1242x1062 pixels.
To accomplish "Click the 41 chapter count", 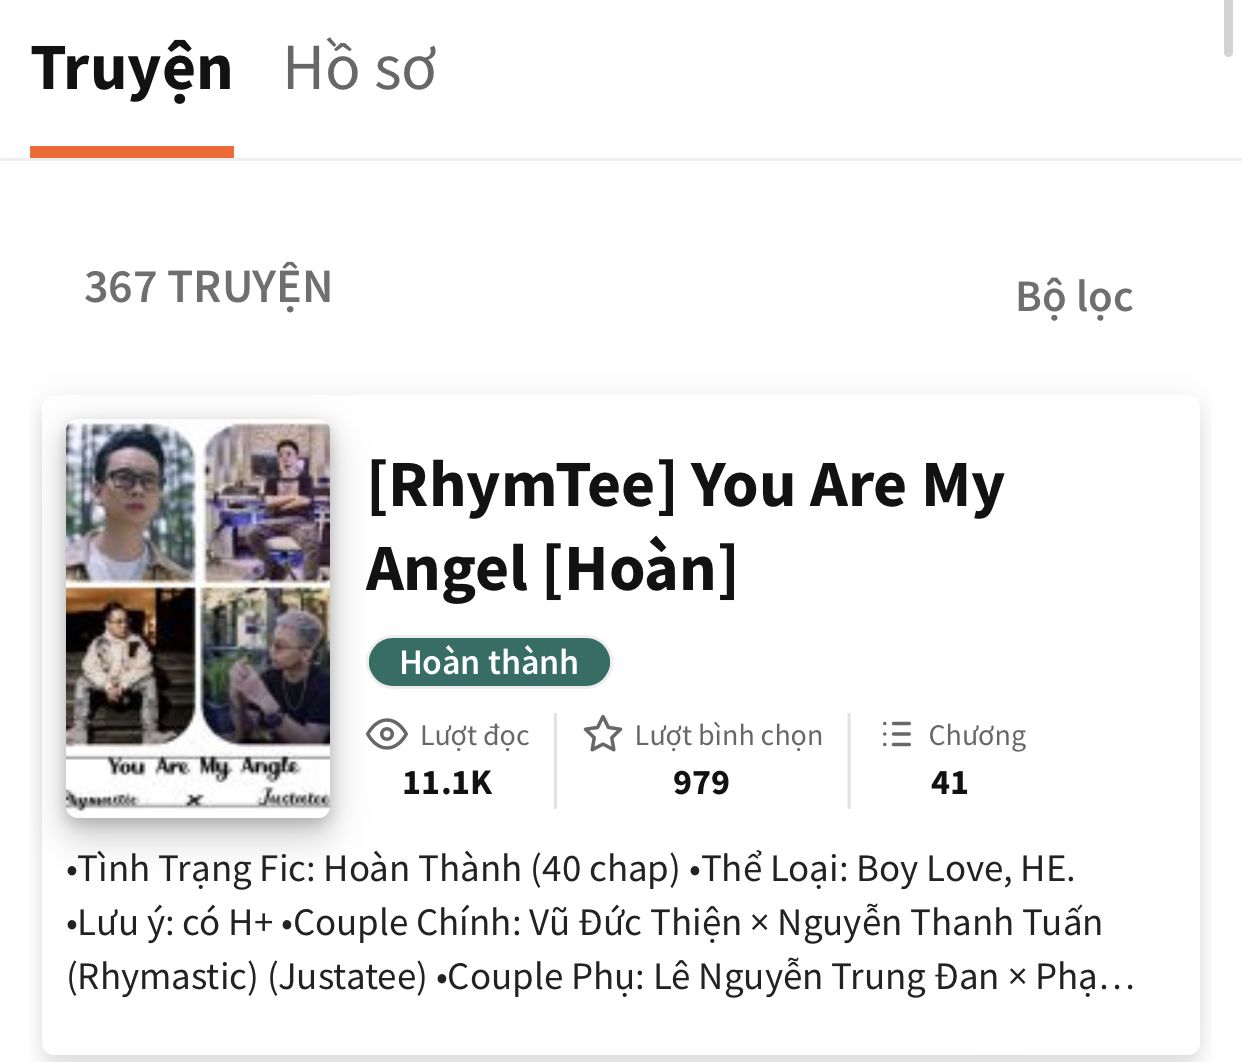I will click(x=949, y=782).
